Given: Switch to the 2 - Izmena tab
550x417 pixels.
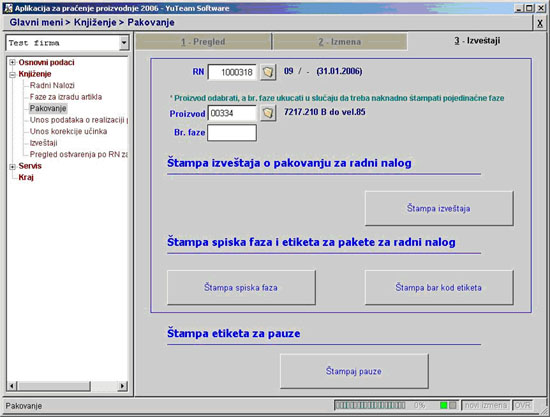Looking at the screenshot, I should pyautogui.click(x=340, y=42).
